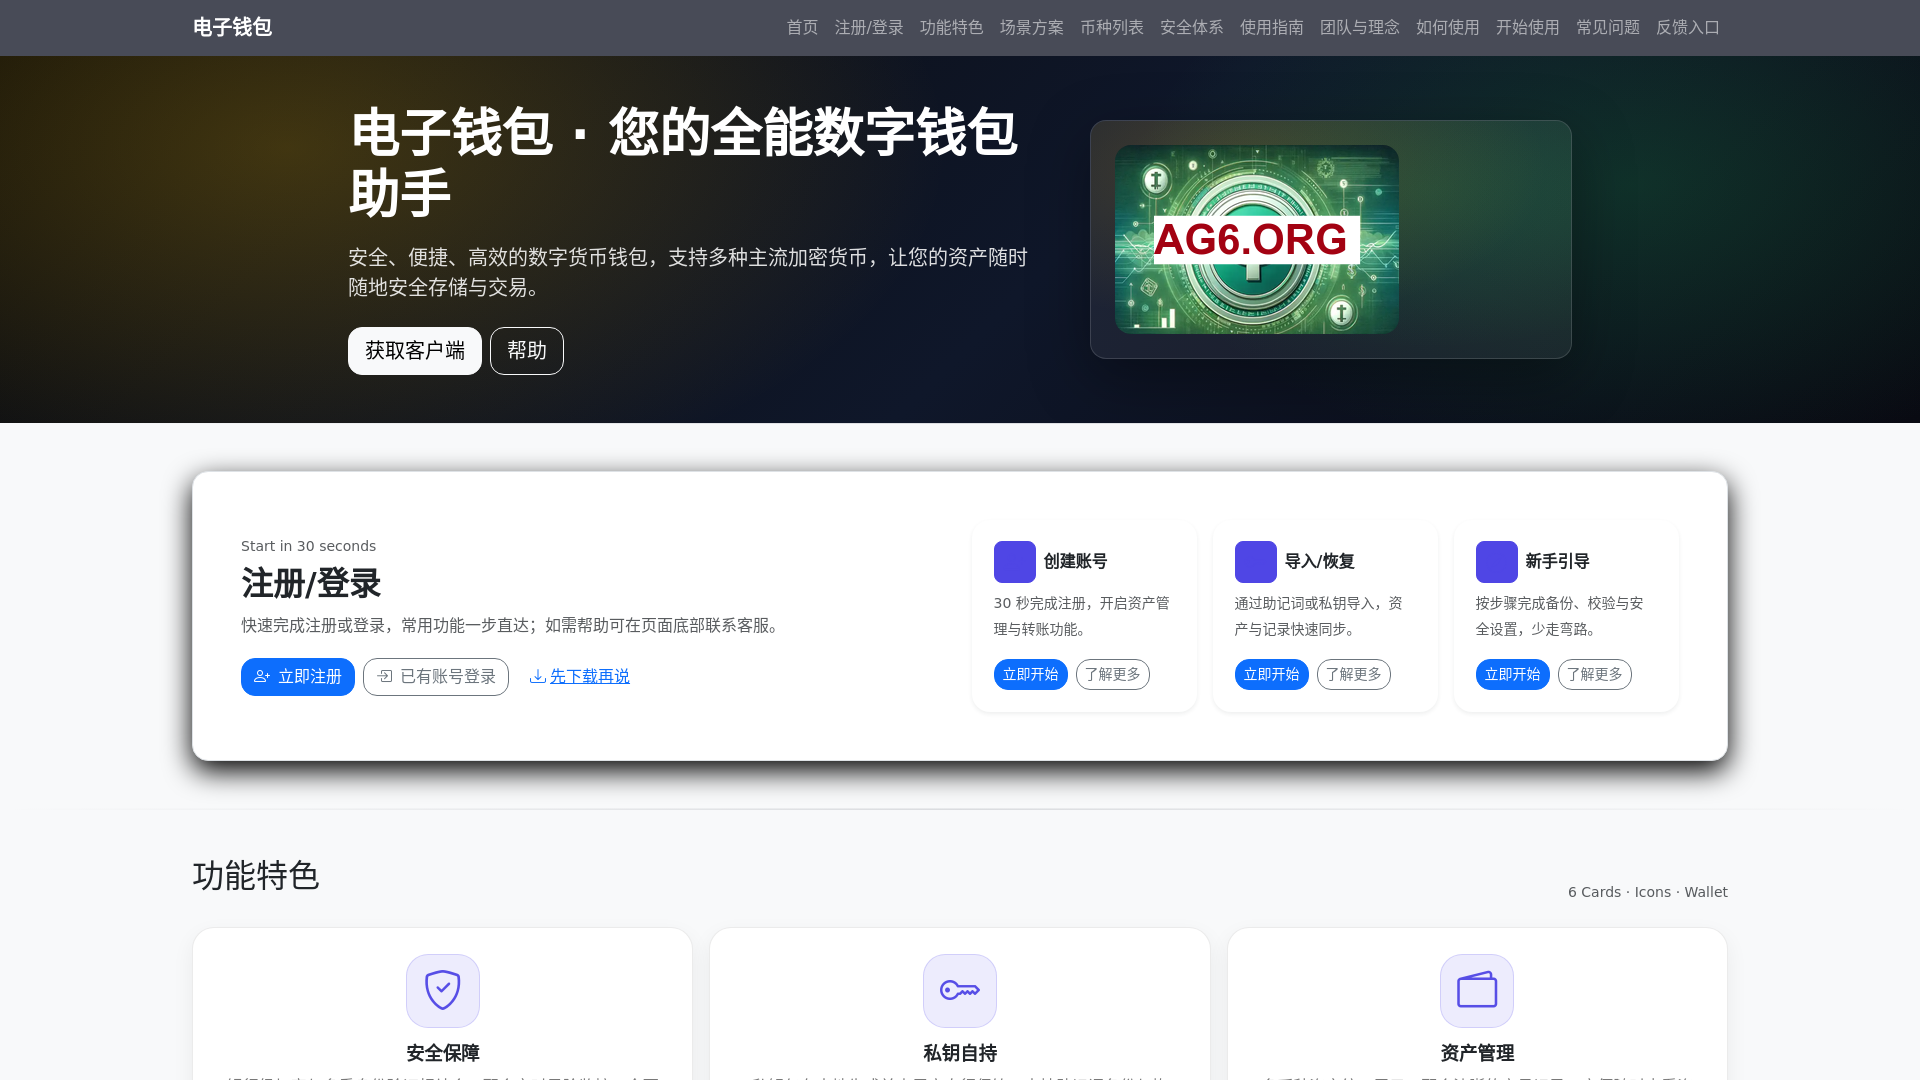Click the blue 立即注册 button

click(x=298, y=677)
